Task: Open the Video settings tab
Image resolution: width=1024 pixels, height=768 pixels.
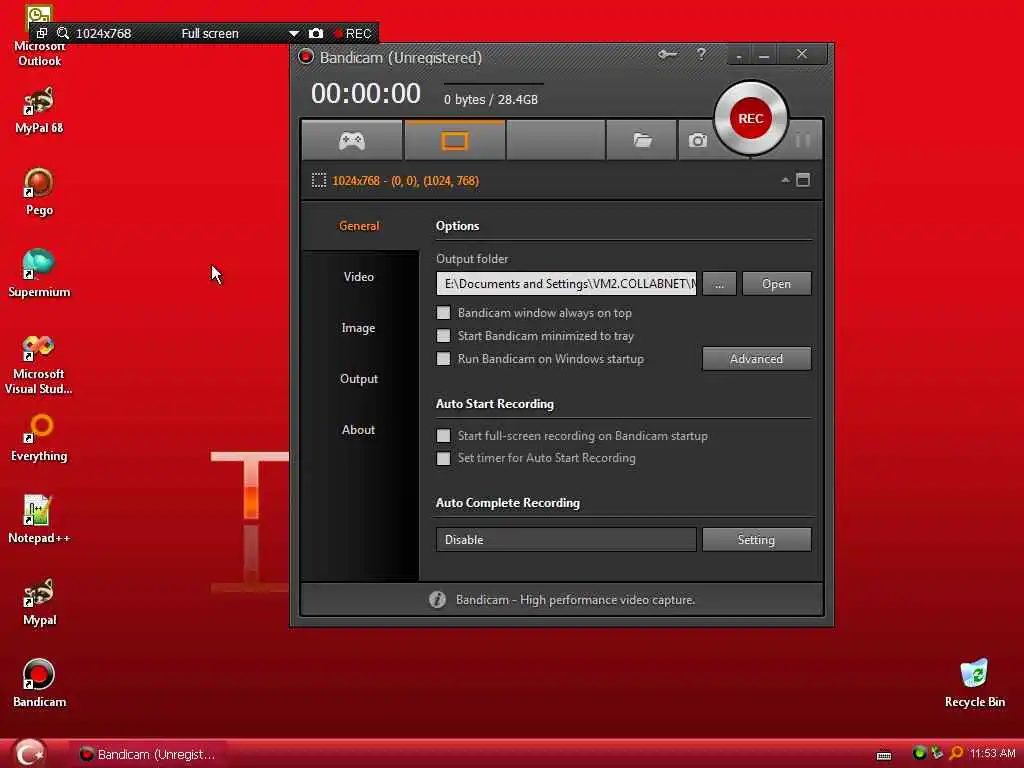Action: [x=359, y=277]
